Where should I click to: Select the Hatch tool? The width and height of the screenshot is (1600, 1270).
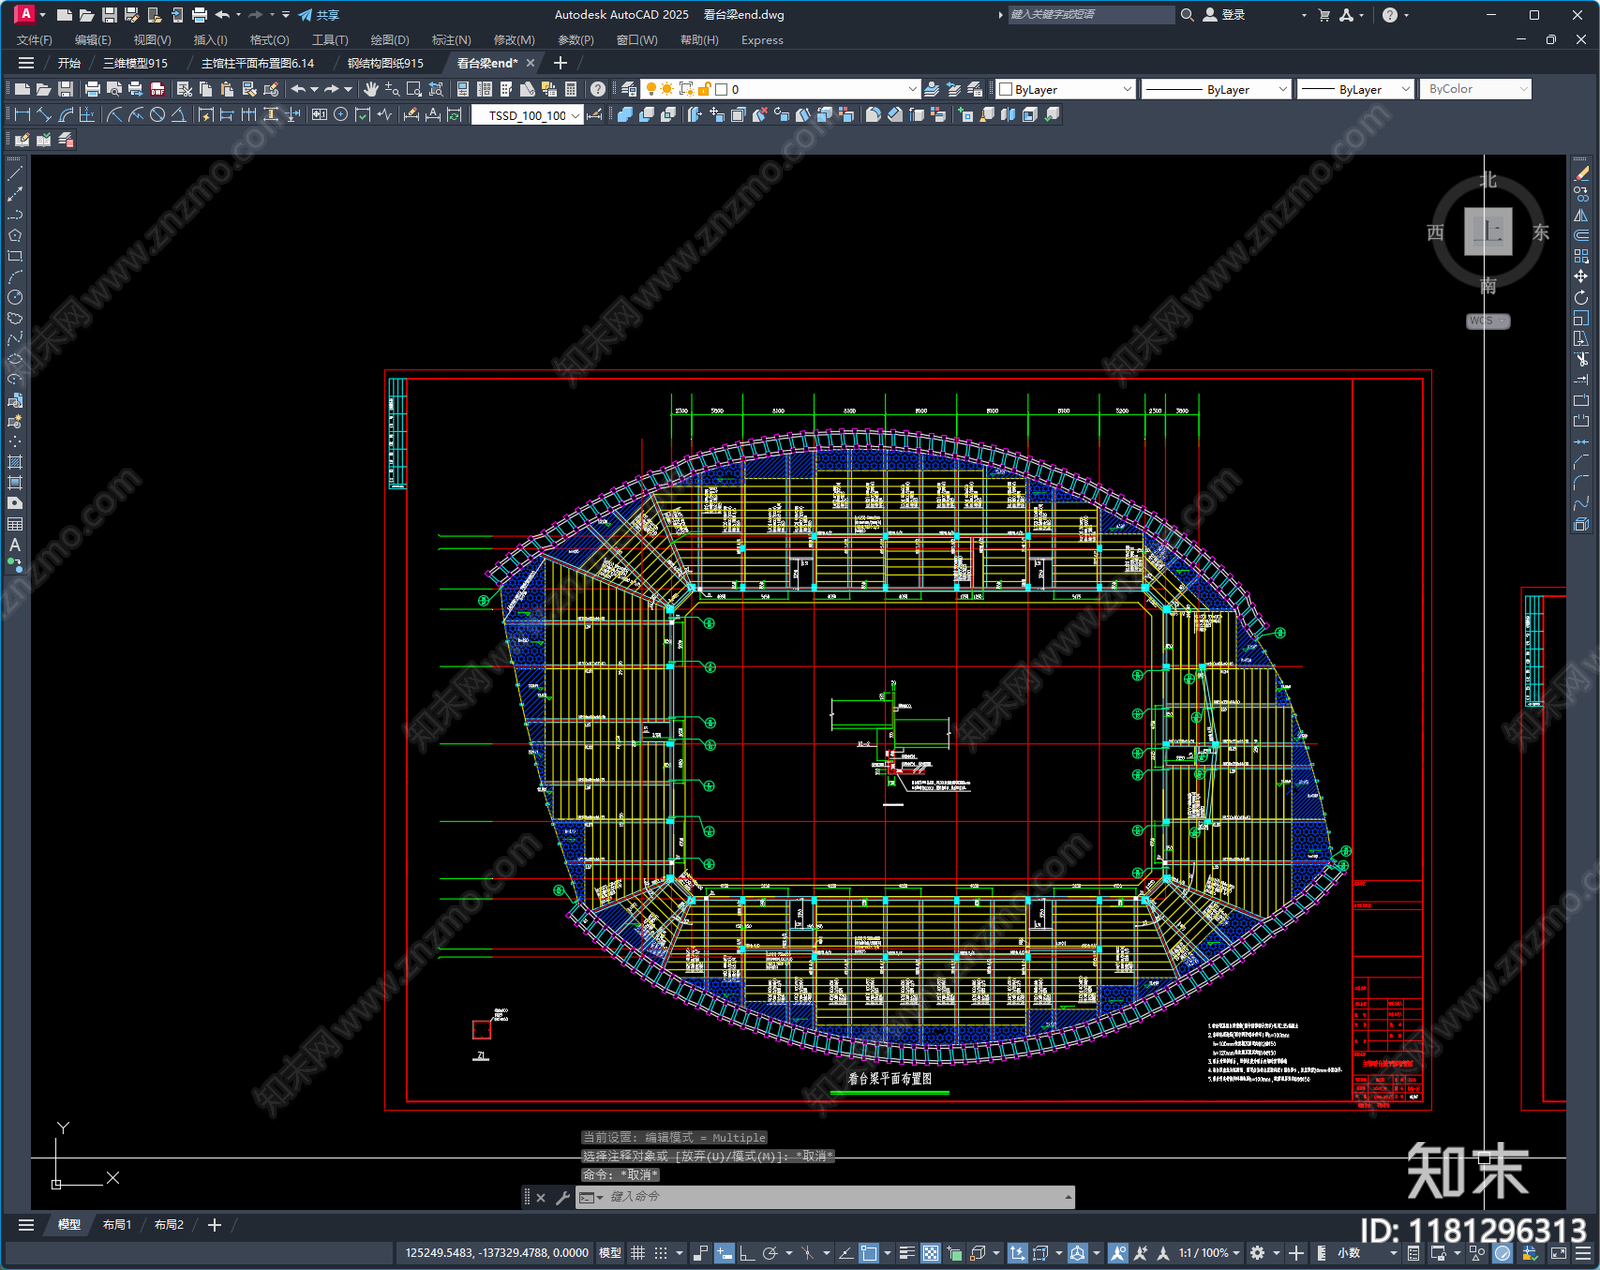click(x=15, y=462)
